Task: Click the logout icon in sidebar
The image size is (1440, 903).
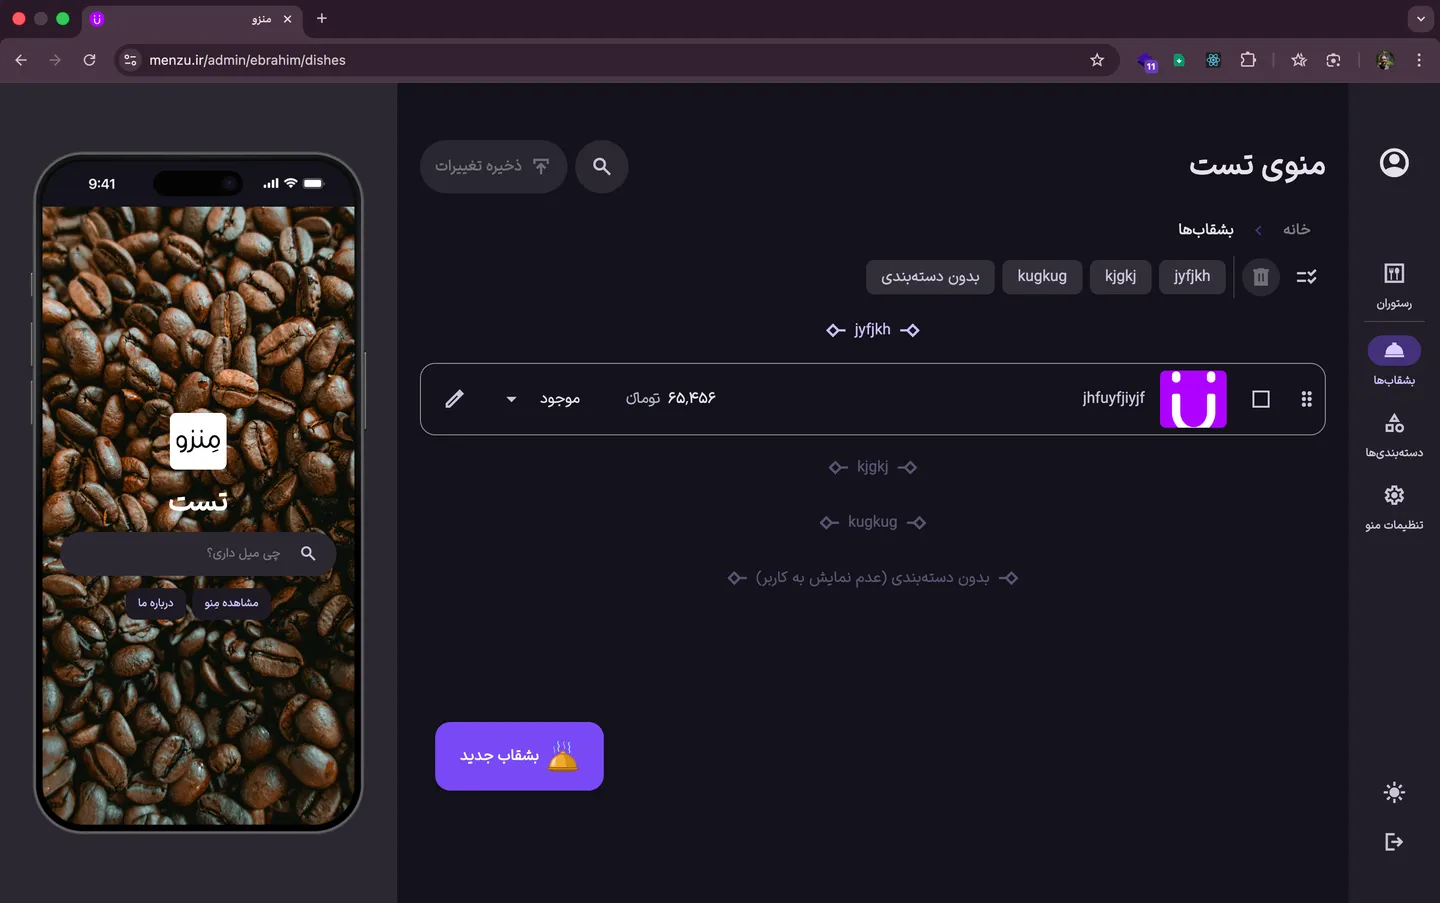Action: pos(1394,842)
